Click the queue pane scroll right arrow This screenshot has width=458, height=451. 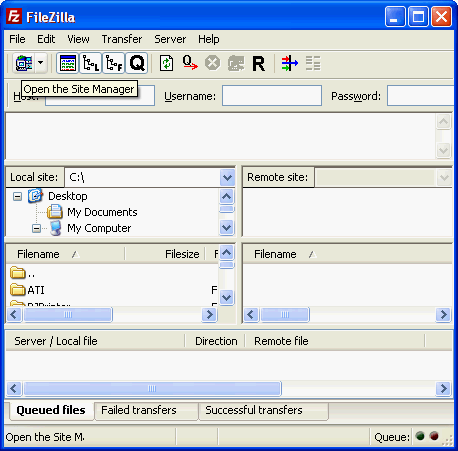tap(444, 388)
